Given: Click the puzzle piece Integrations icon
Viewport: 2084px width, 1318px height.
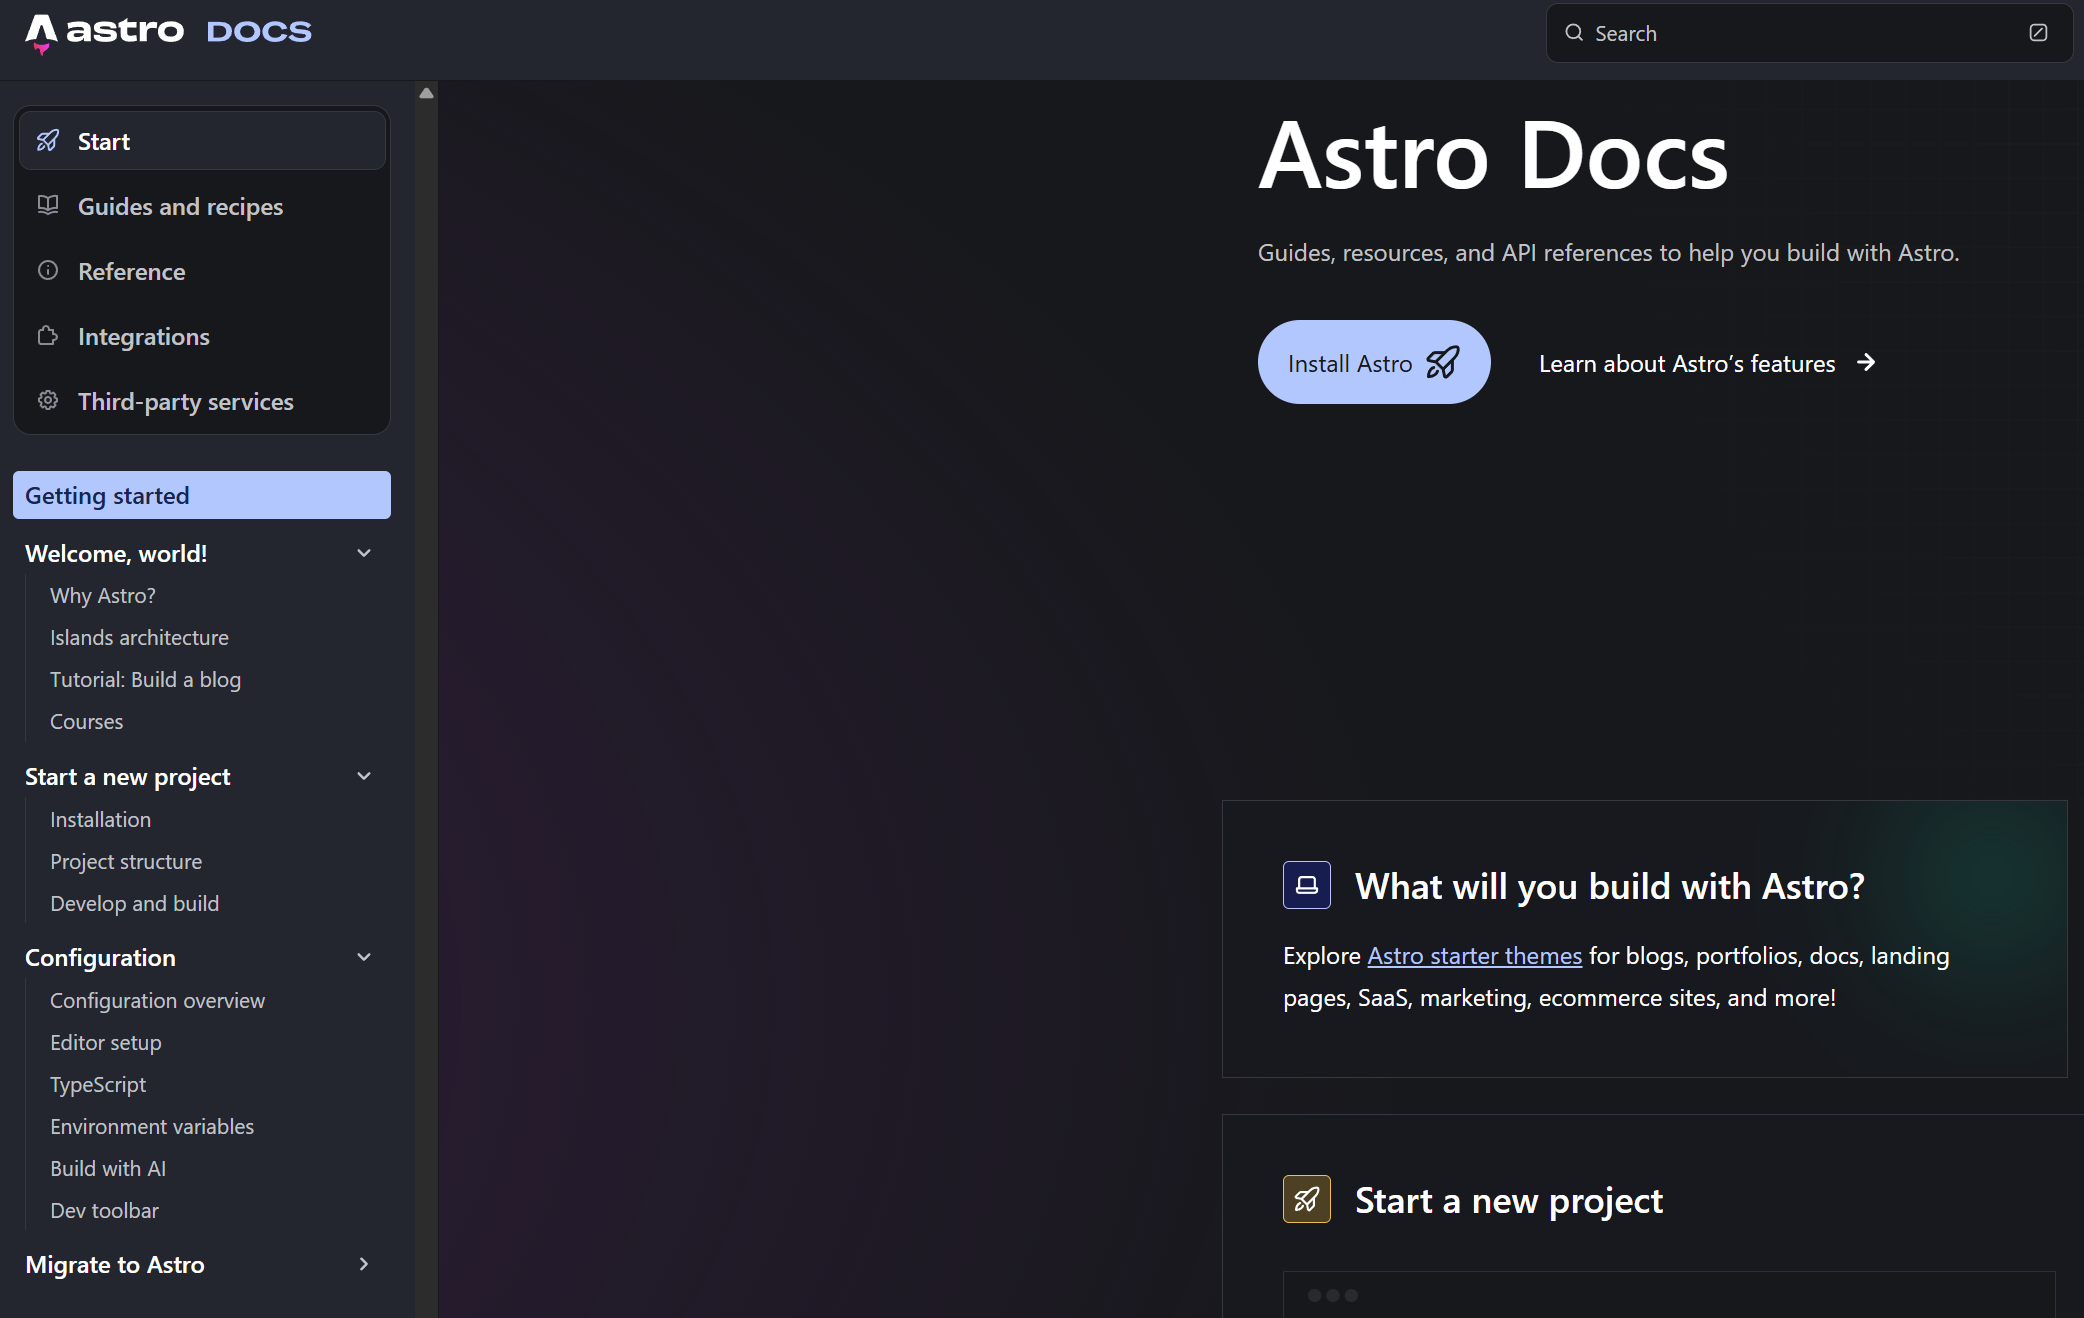Looking at the screenshot, I should tap(48, 335).
